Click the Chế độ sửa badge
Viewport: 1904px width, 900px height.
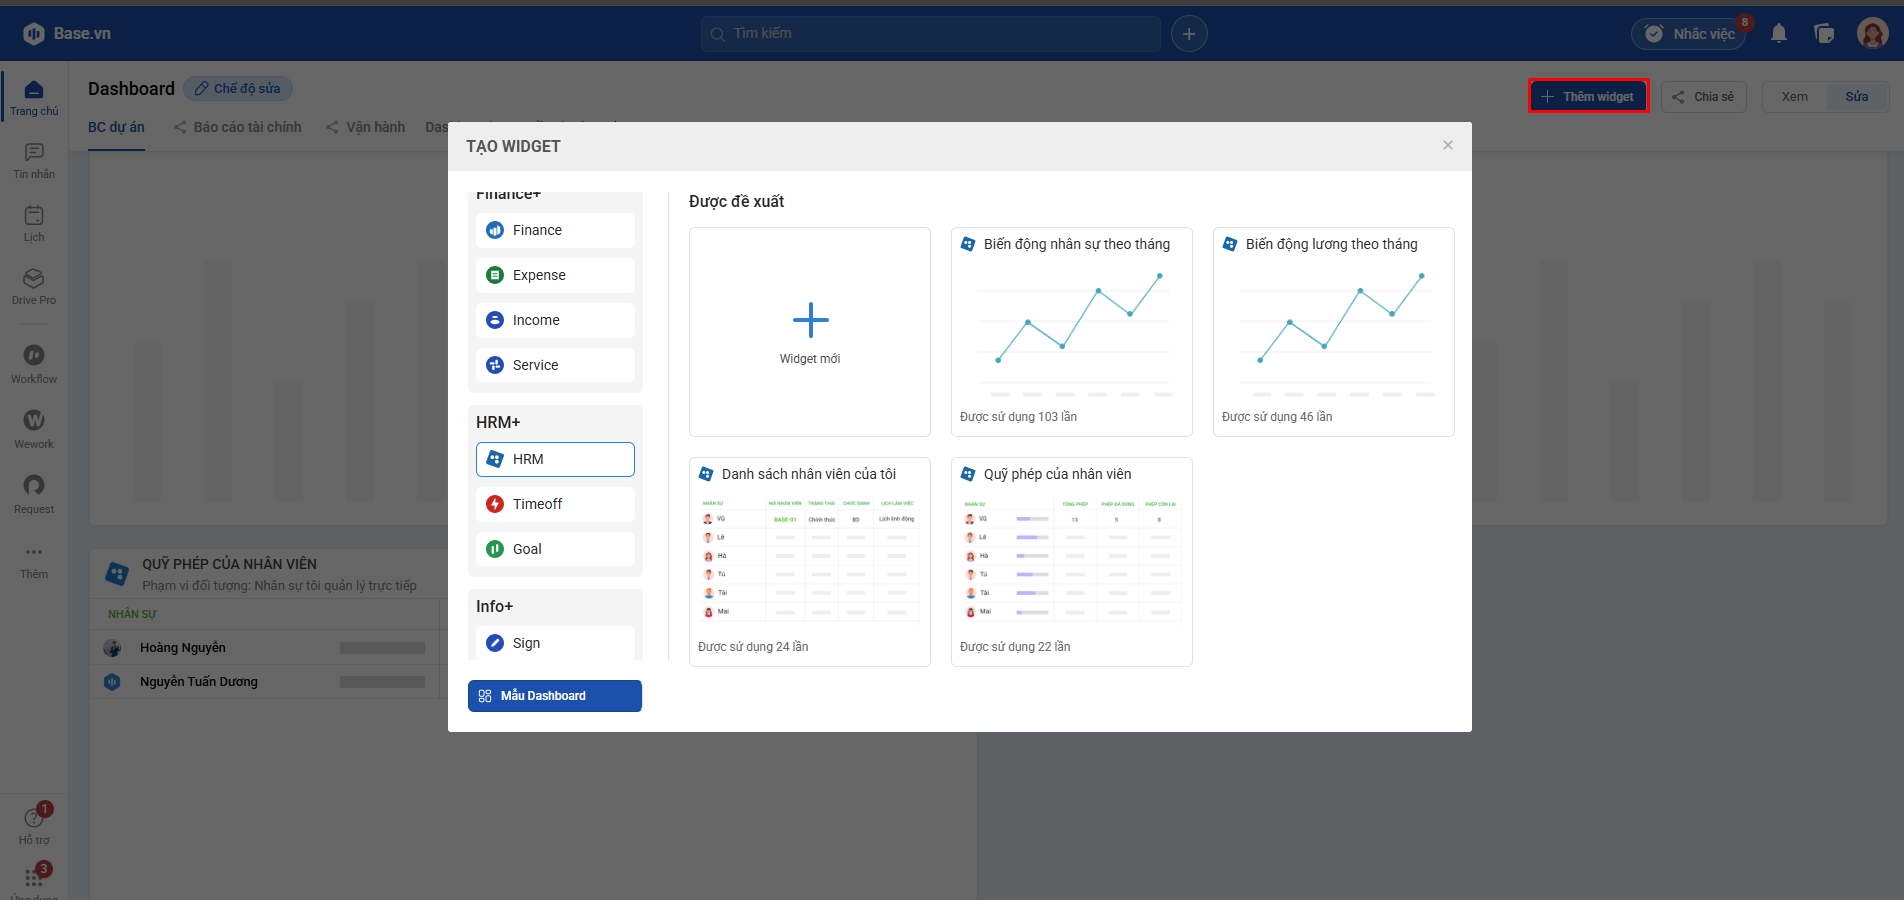[238, 88]
